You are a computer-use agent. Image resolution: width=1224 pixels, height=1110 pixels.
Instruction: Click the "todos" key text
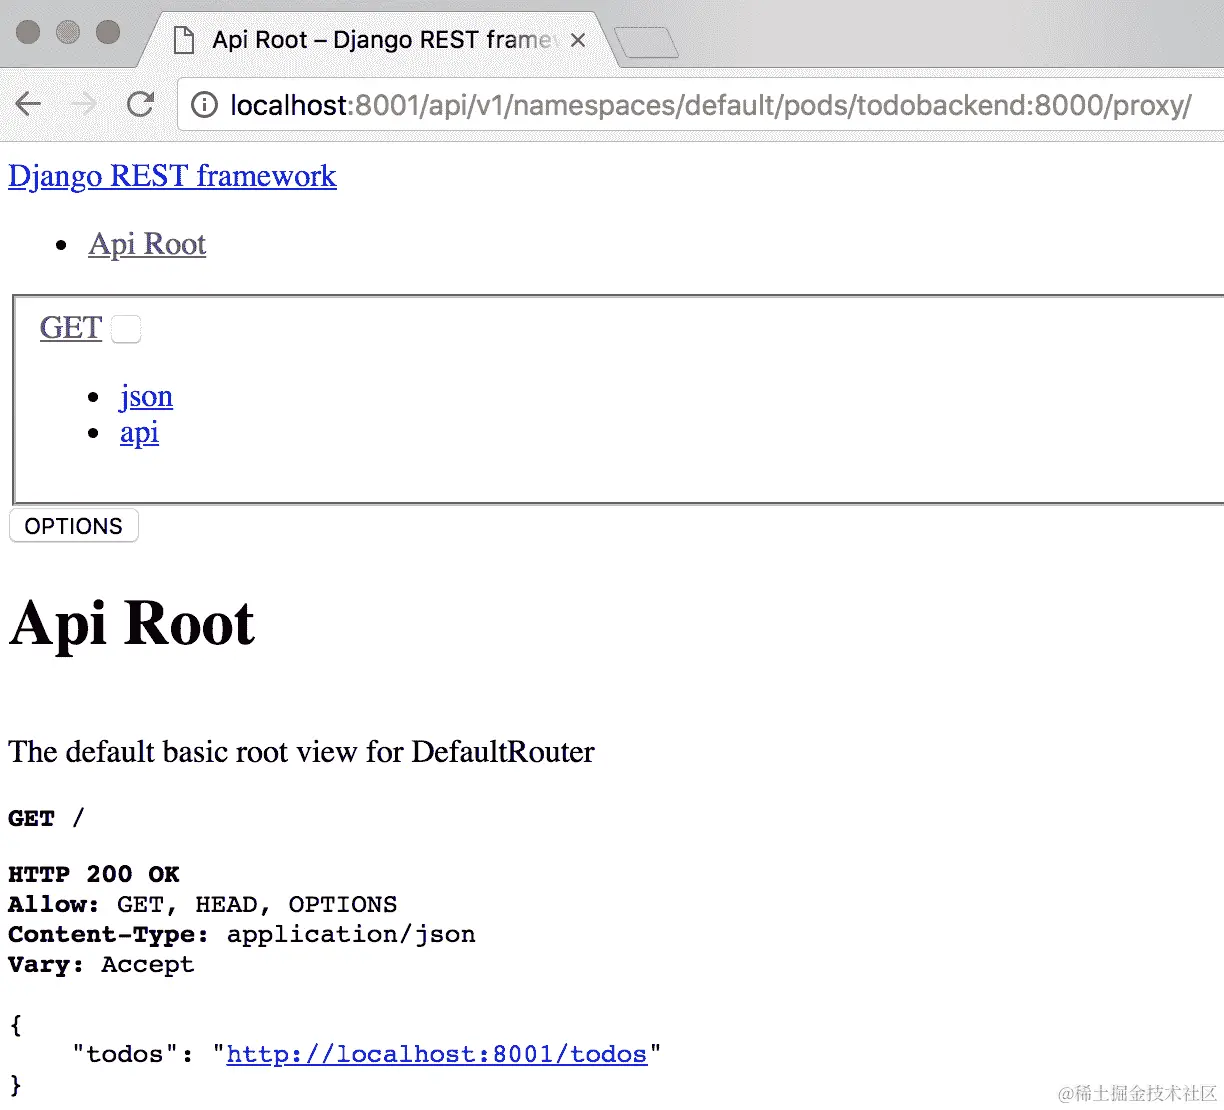click(x=125, y=1054)
